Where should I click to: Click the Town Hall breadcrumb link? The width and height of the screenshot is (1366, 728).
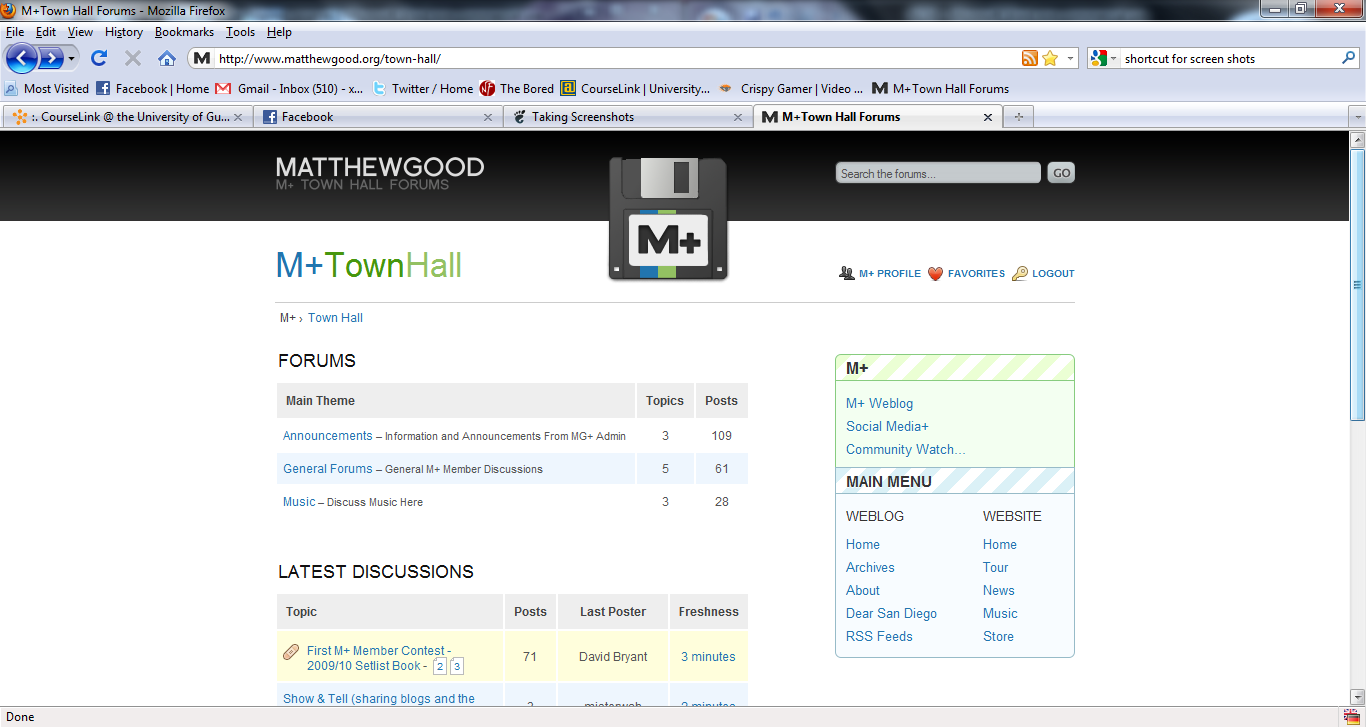[x=335, y=318]
